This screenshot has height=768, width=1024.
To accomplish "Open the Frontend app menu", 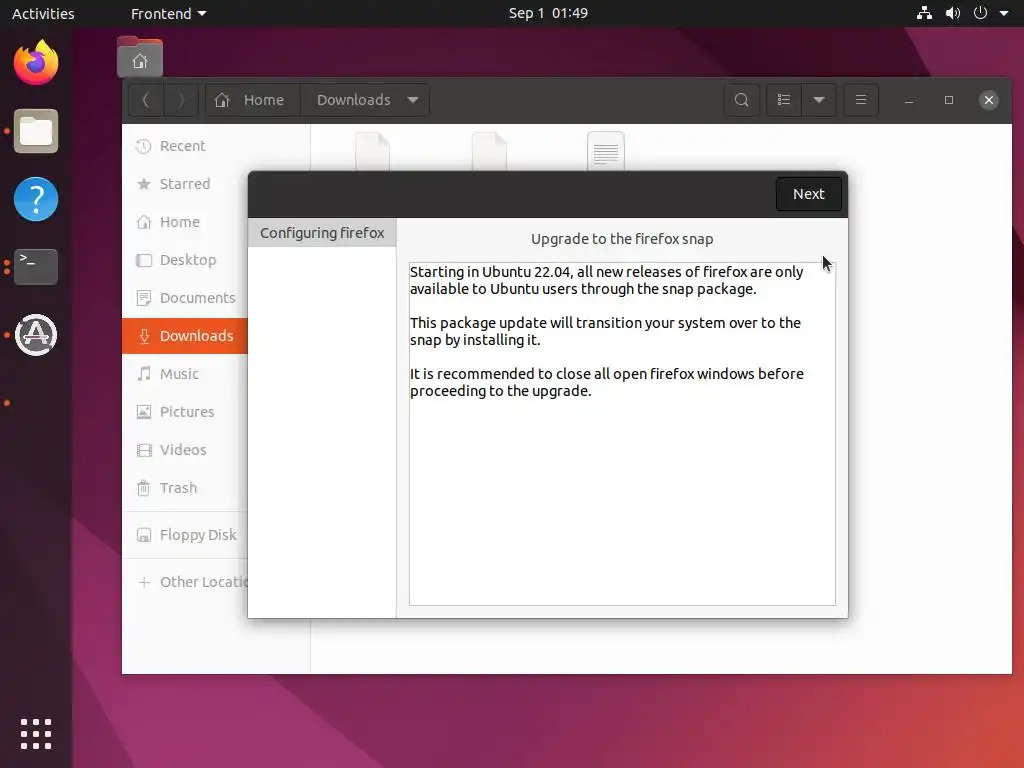I will [168, 13].
